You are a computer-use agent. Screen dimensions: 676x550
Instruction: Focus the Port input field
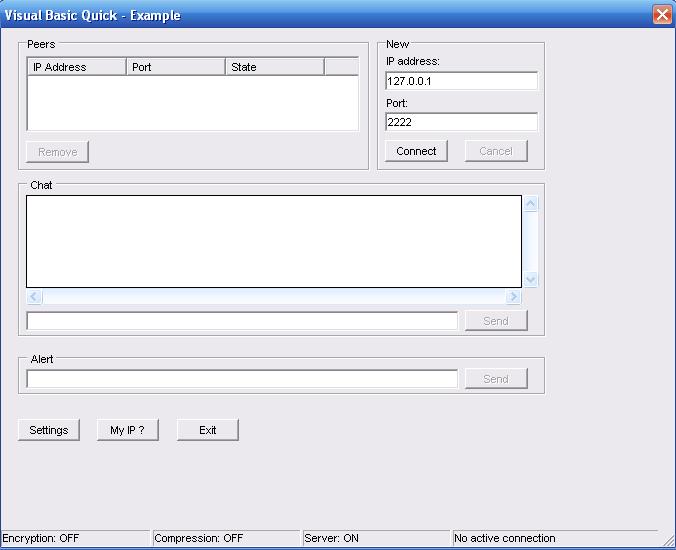point(461,122)
